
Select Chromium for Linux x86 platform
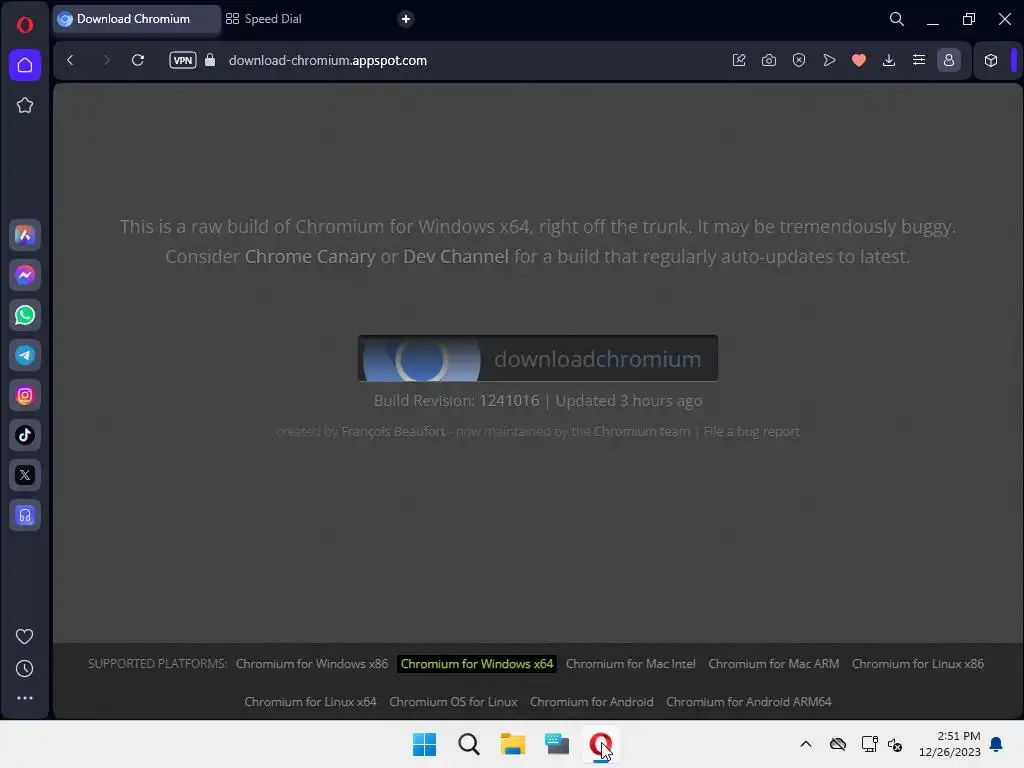coord(918,664)
